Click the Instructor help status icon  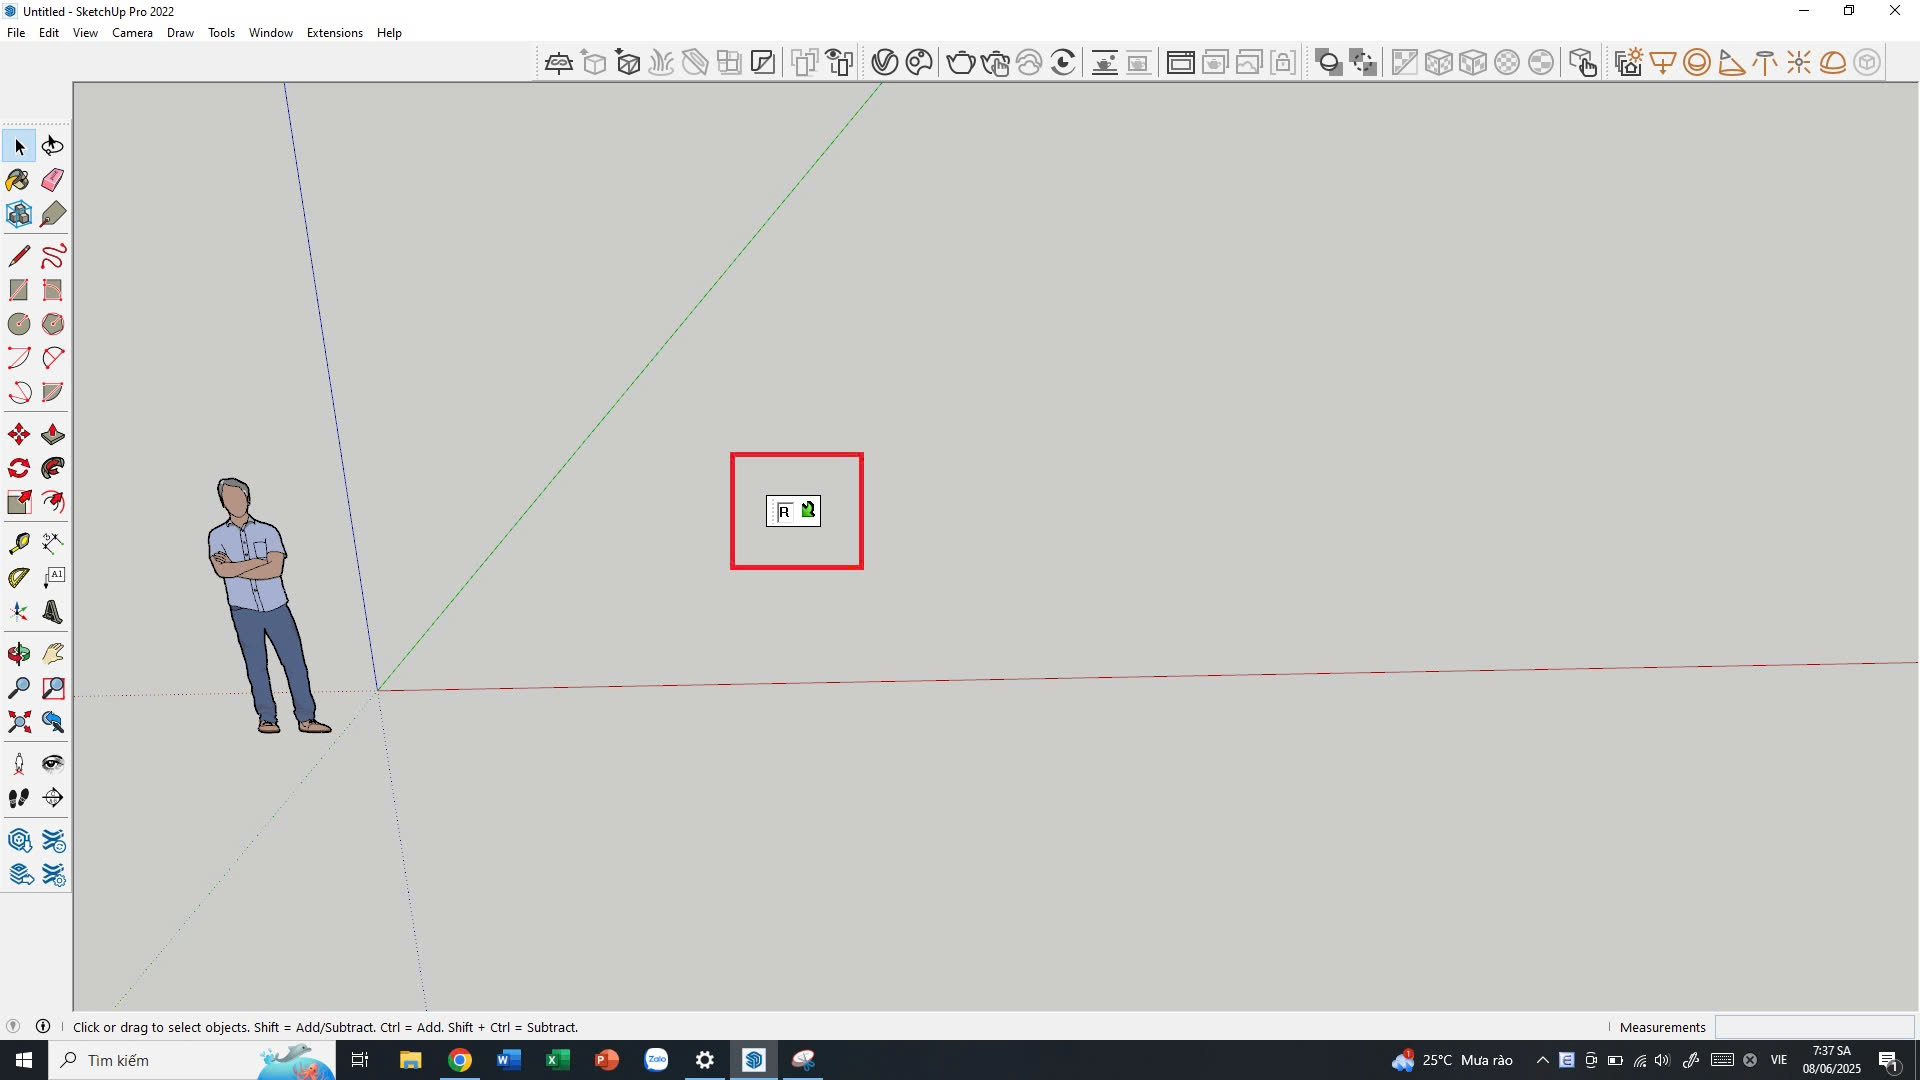pyautogui.click(x=43, y=1026)
